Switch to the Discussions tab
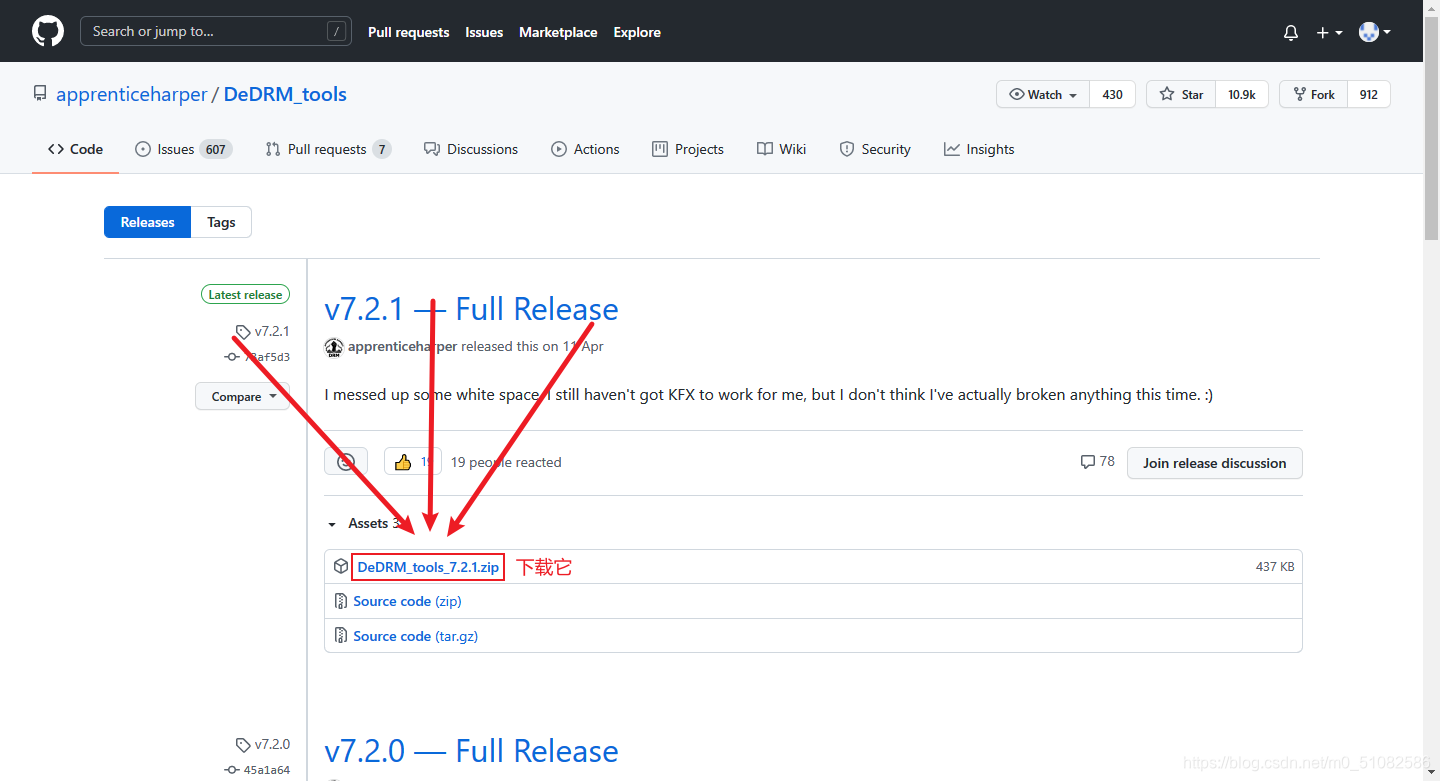Viewport: 1440px width, 781px height. [470, 149]
